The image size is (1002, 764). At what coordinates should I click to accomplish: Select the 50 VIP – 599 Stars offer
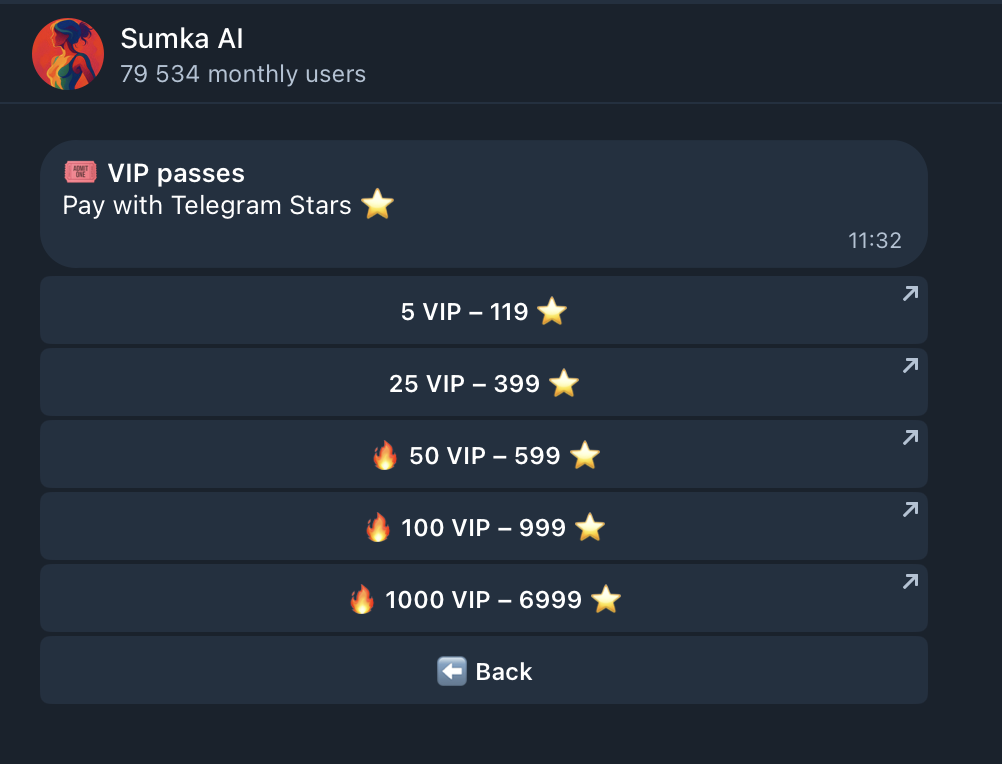484,455
